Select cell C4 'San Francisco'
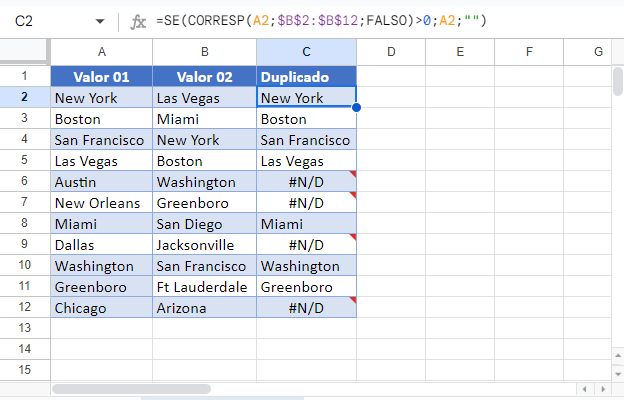Screen dimensions: 624x400 pyautogui.click(x=306, y=139)
